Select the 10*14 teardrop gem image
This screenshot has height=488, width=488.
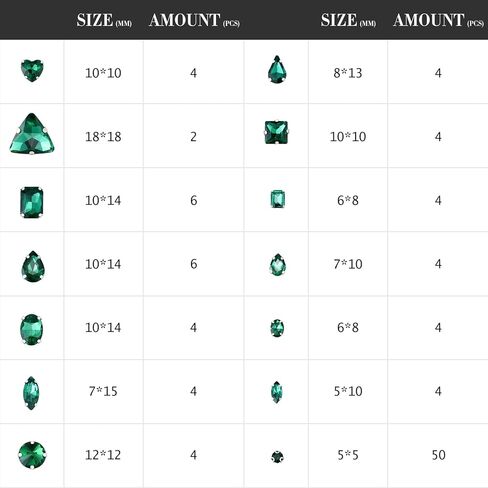33,266
